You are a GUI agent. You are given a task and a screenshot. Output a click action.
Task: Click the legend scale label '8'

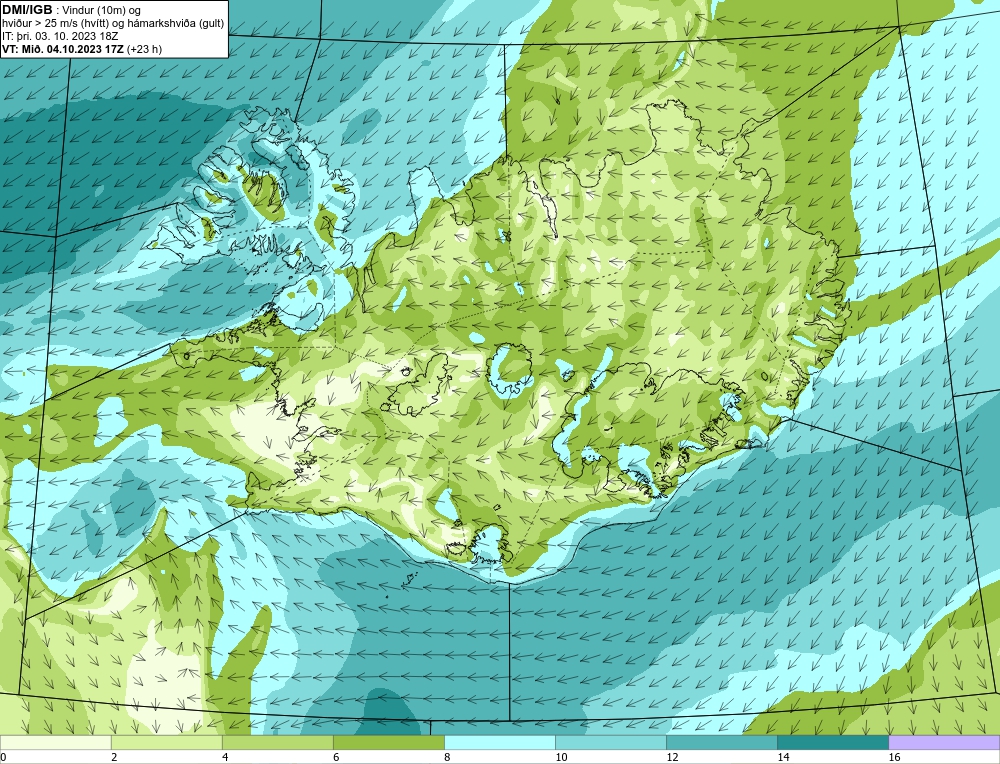coord(447,757)
